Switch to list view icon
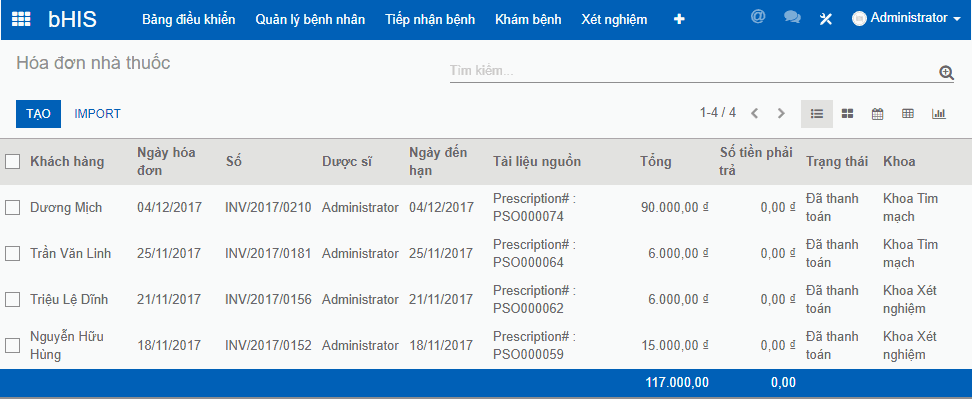The image size is (972, 399). click(817, 114)
